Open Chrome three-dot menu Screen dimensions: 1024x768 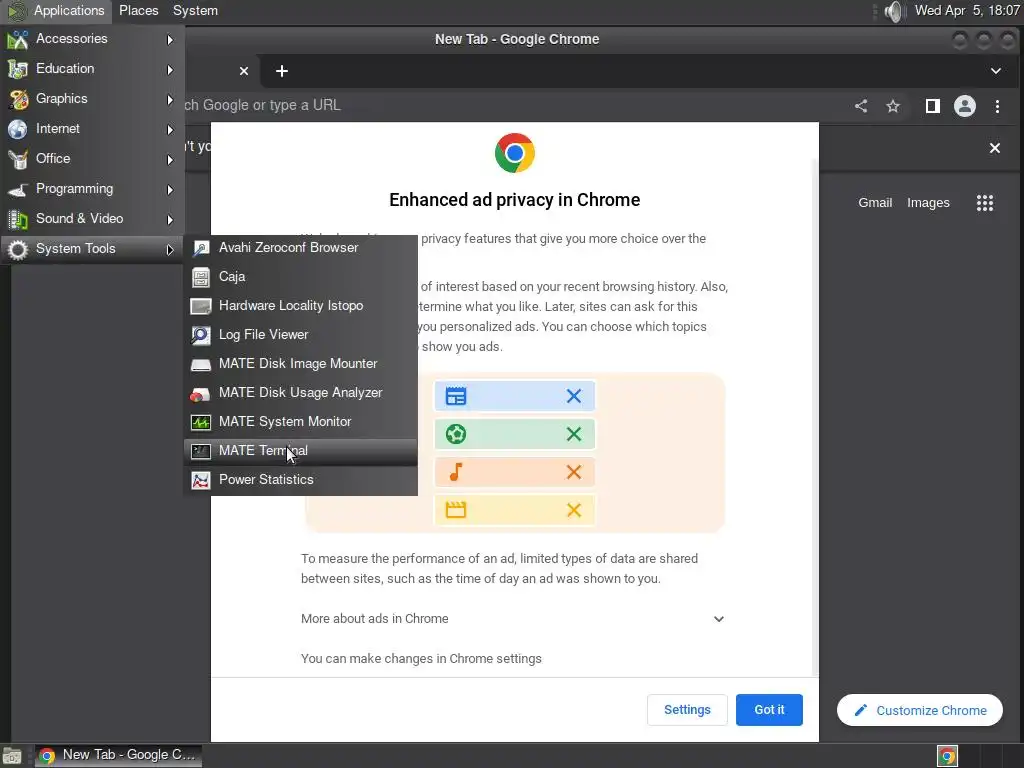click(x=997, y=106)
